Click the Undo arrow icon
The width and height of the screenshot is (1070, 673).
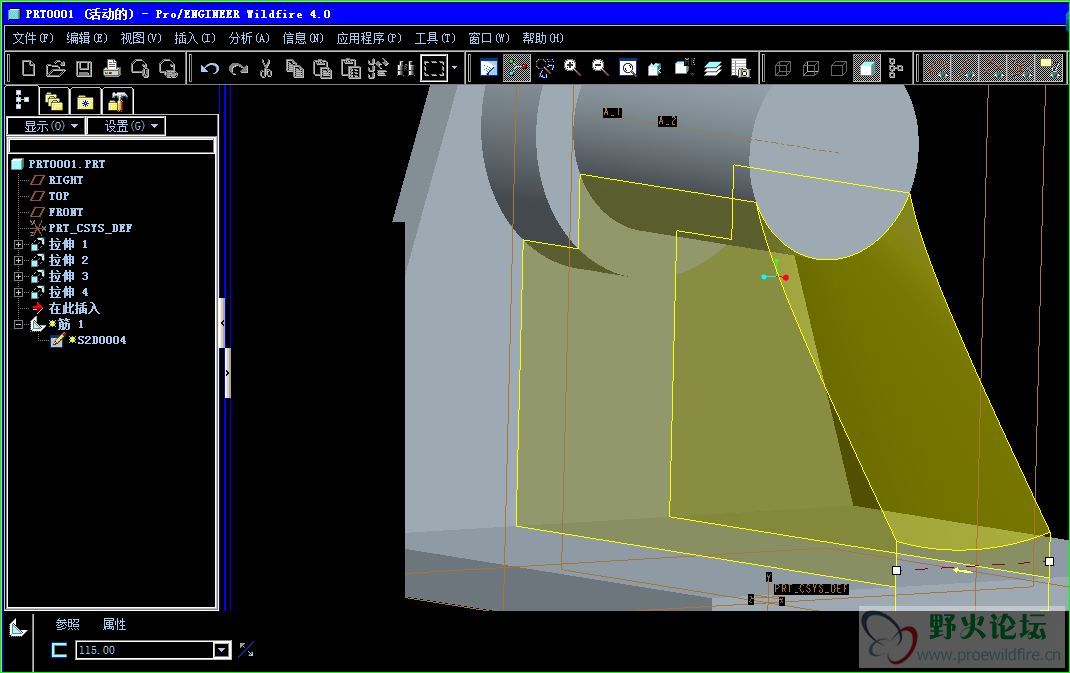pyautogui.click(x=209, y=68)
